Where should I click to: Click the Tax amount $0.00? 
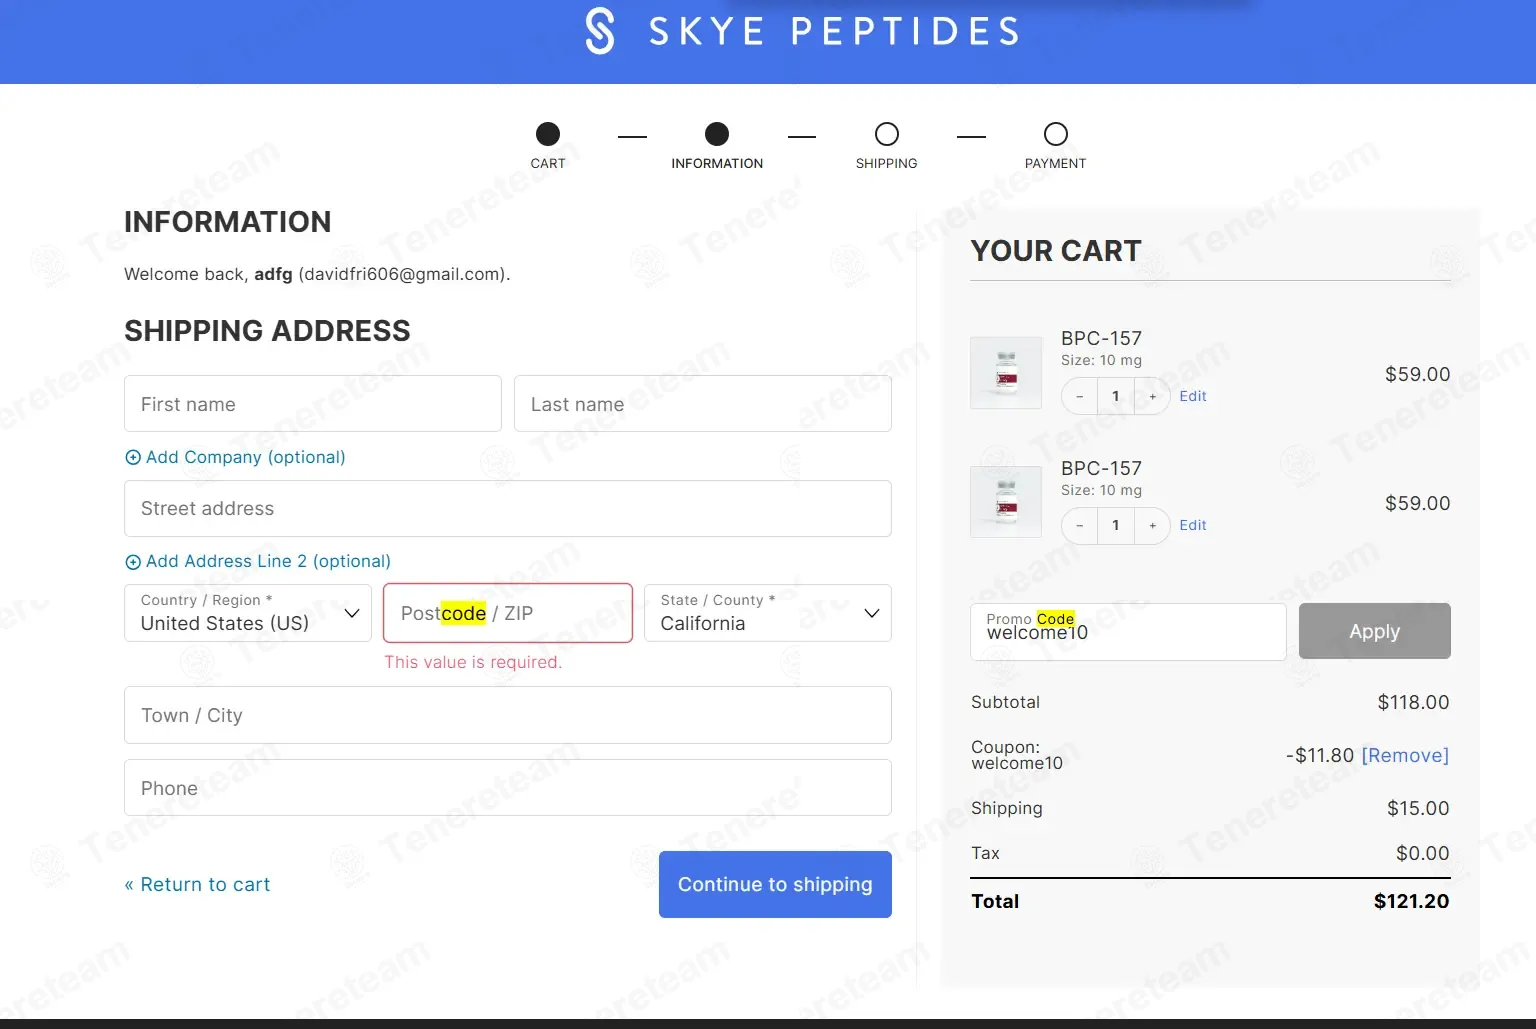[1423, 853]
